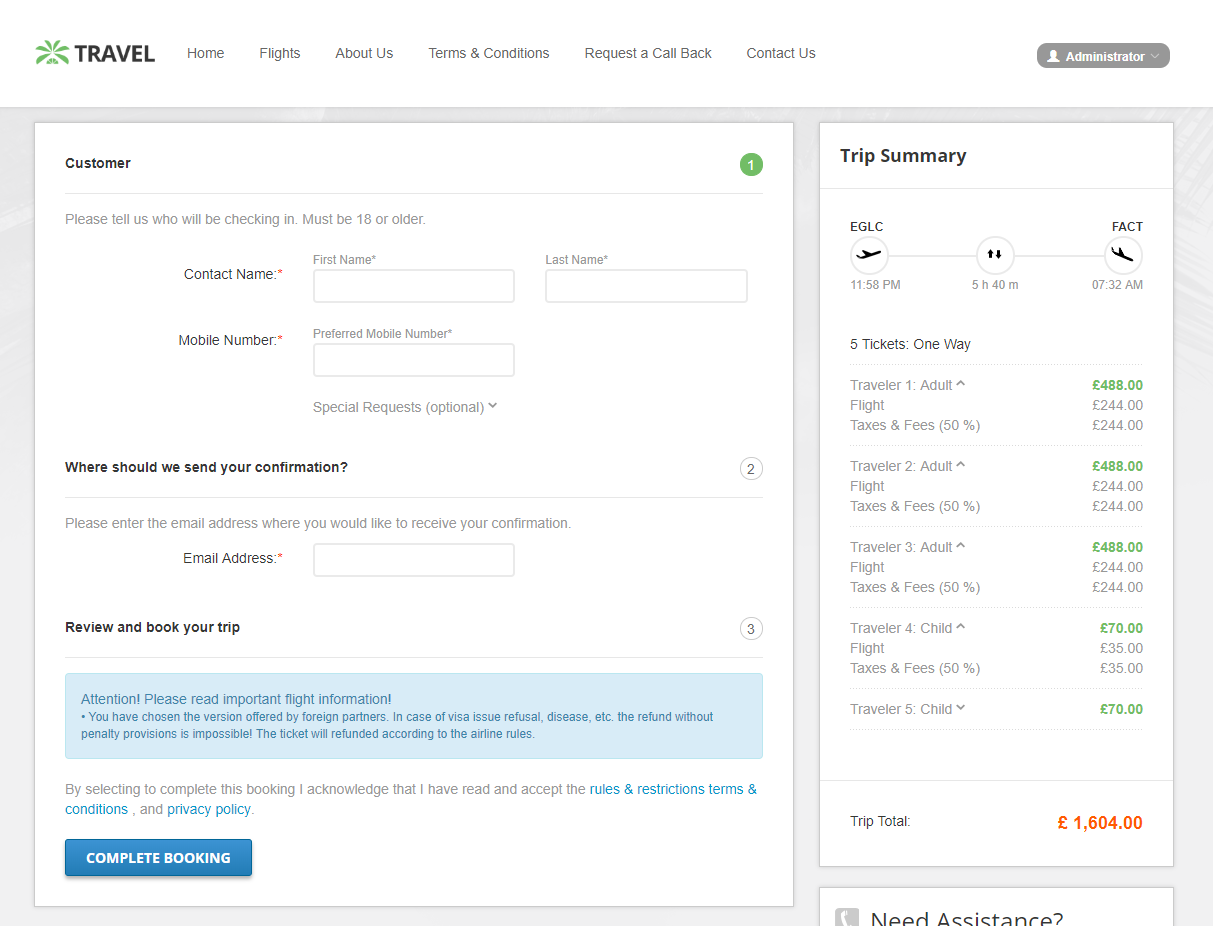The width and height of the screenshot is (1213, 926).
Task: Click the Preferred Mobile Number field
Action: pyautogui.click(x=413, y=360)
